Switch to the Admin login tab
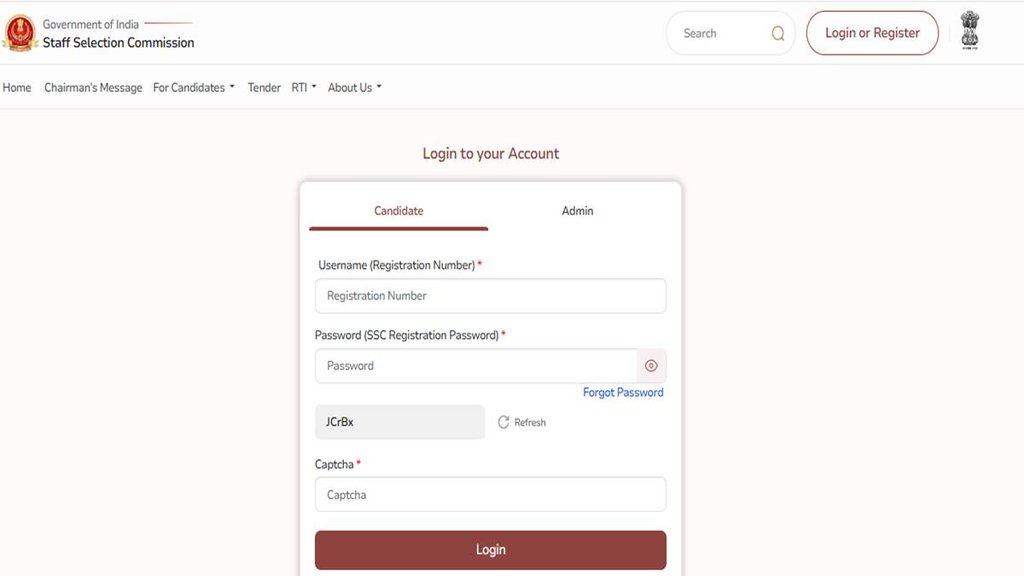The image size is (1024, 576). coord(577,211)
